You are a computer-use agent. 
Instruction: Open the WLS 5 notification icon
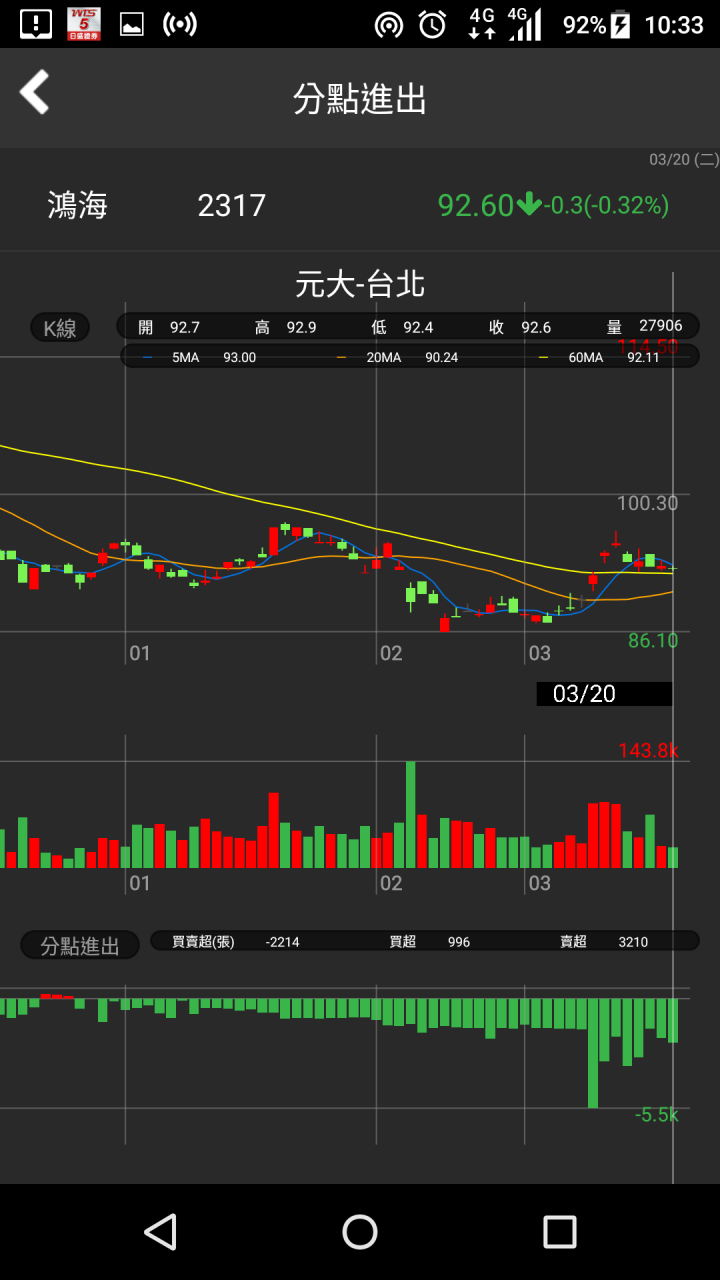(84, 24)
